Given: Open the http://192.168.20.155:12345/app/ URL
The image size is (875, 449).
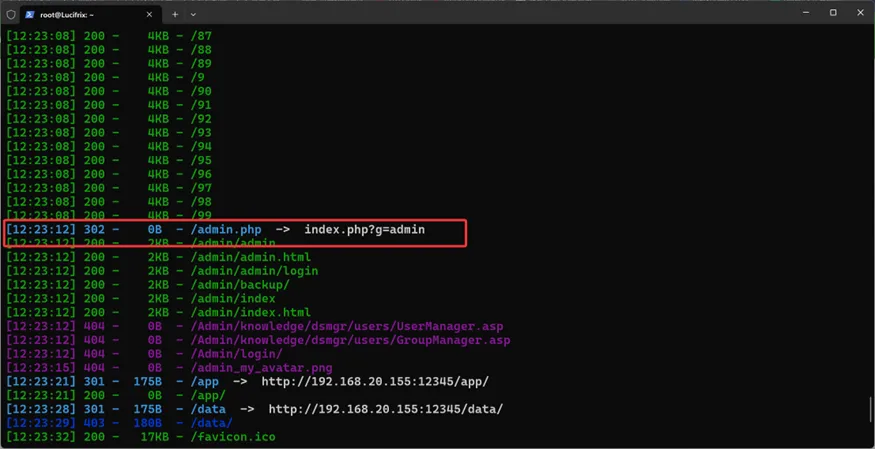Looking at the screenshot, I should pos(375,382).
